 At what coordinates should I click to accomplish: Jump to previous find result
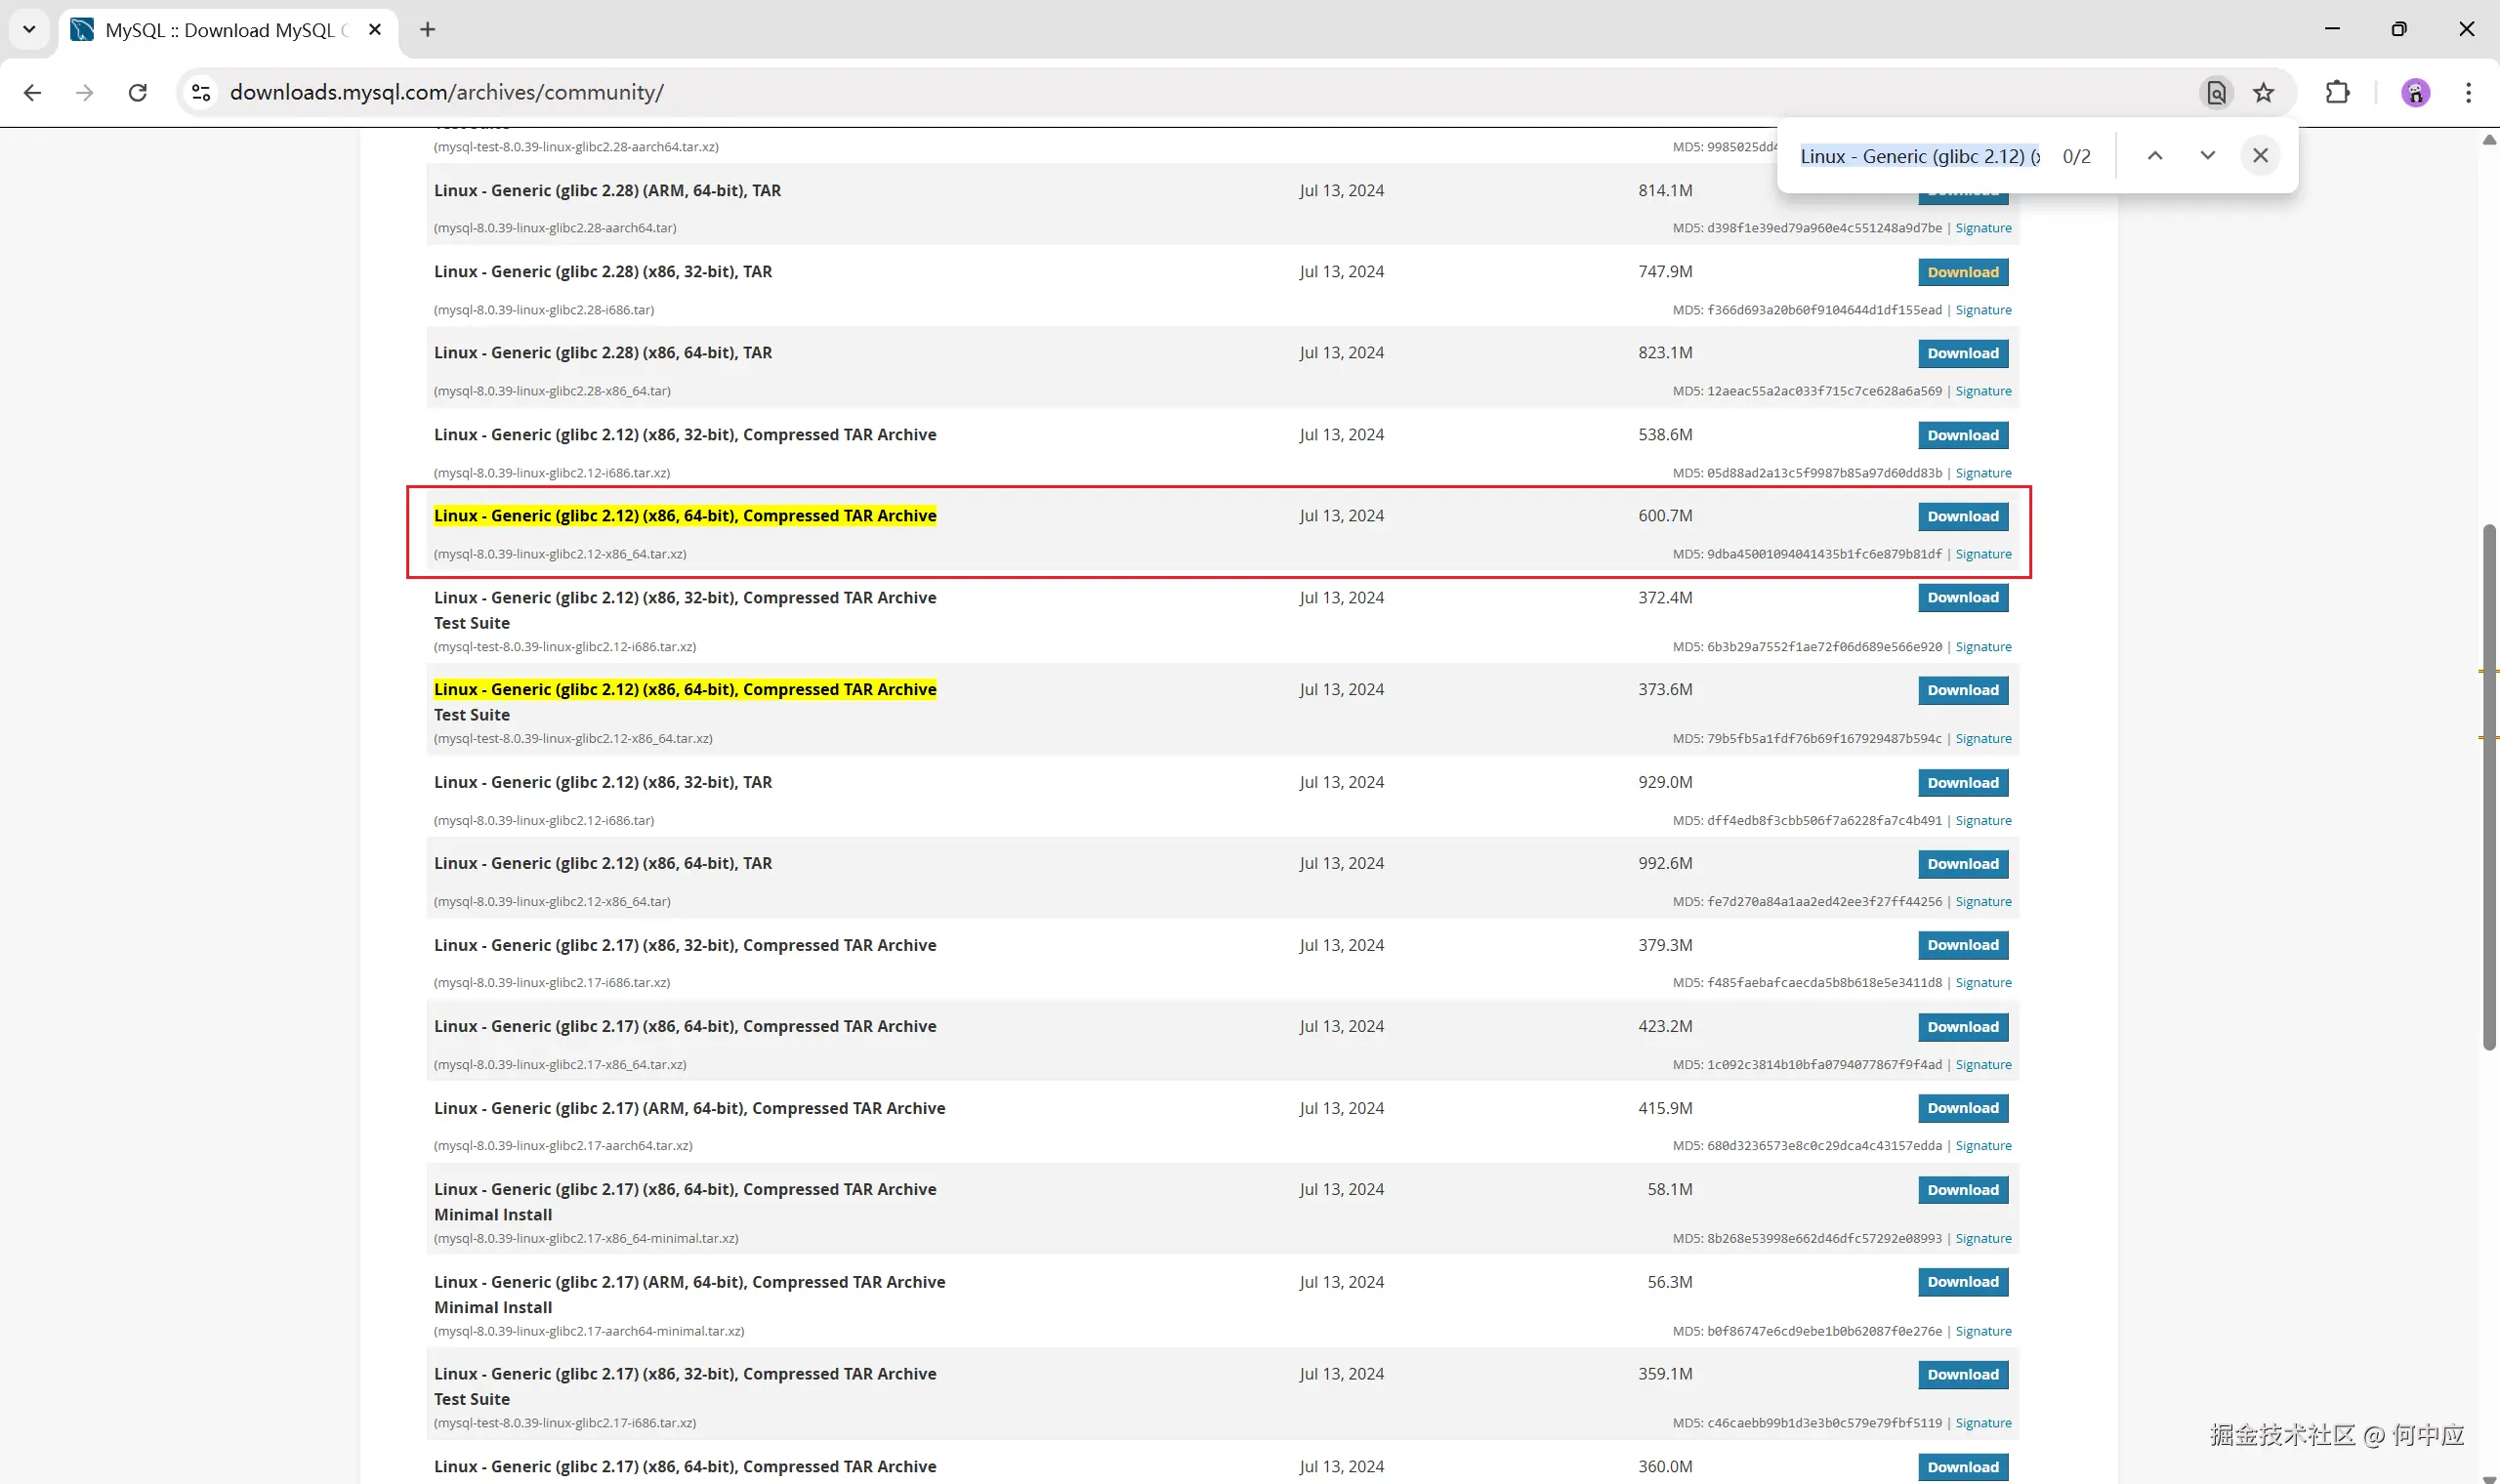[x=2155, y=156]
